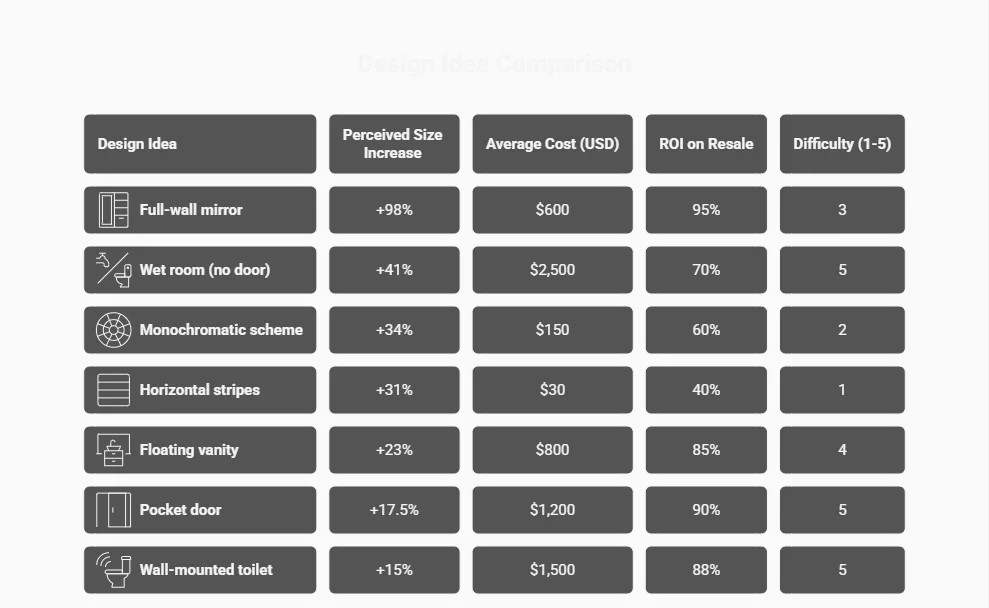Click the $2,500 cost cell
The width and height of the screenshot is (989, 608).
pyautogui.click(x=552, y=270)
